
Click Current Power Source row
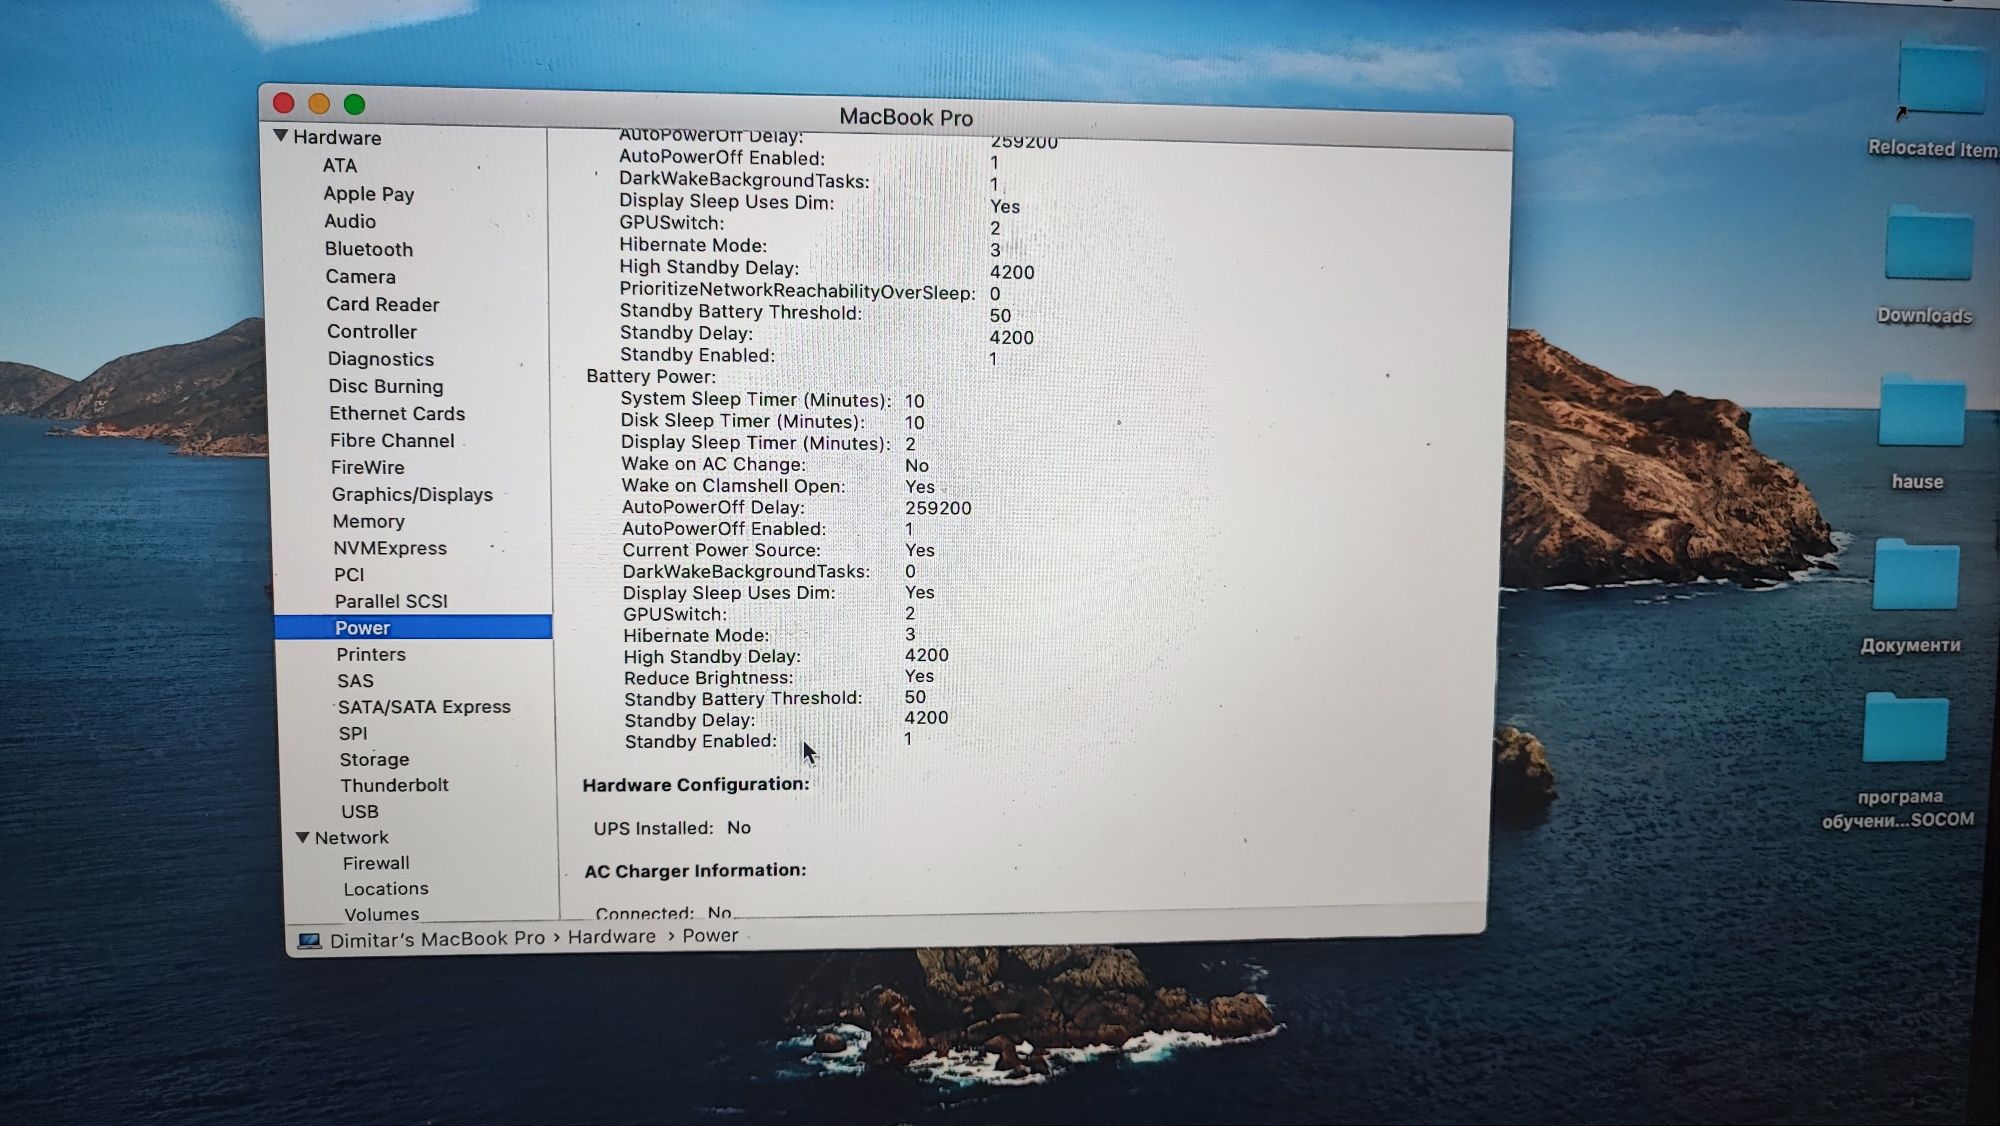point(778,550)
